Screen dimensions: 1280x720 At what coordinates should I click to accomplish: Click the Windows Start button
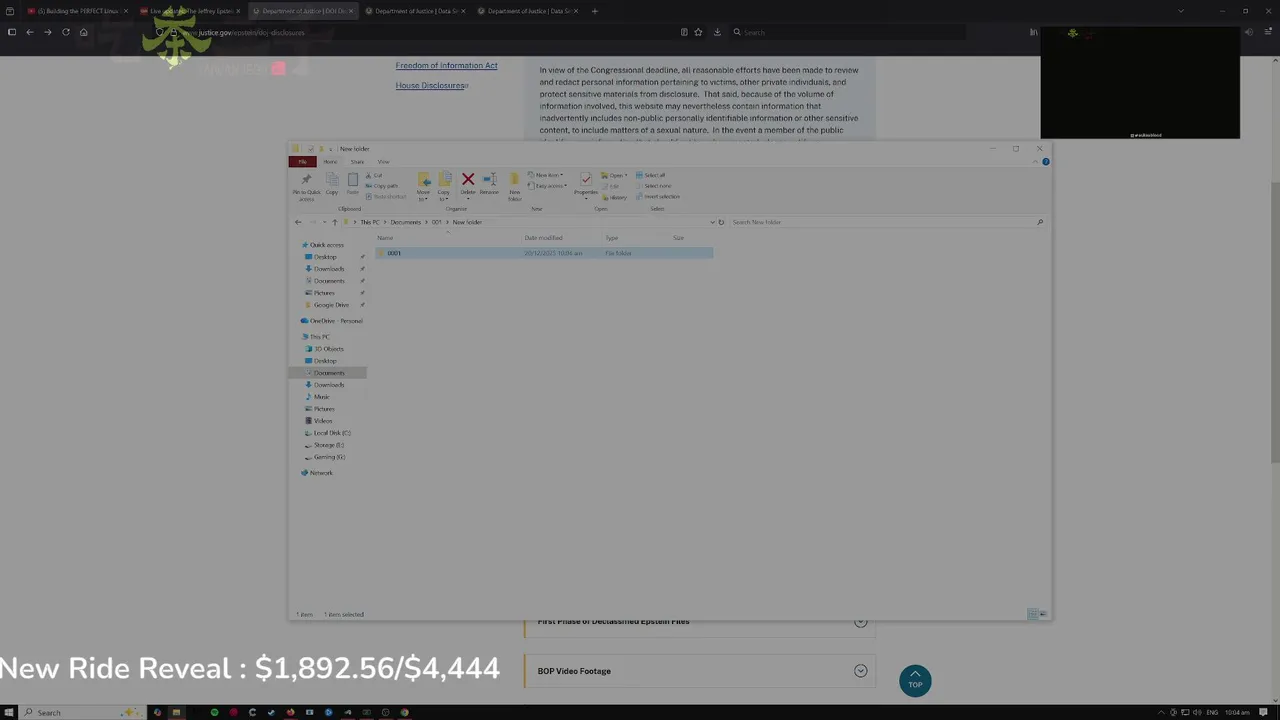pyautogui.click(x=10, y=712)
